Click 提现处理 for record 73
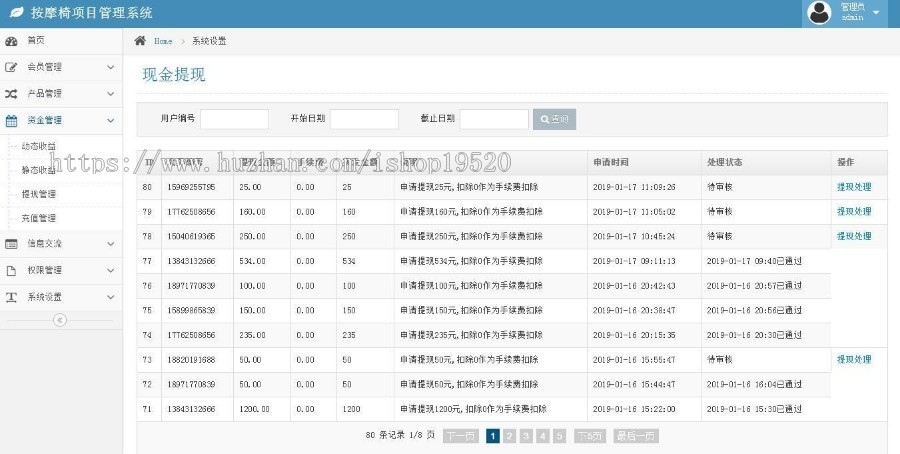Viewport: 900px width, 454px height. 854,360
